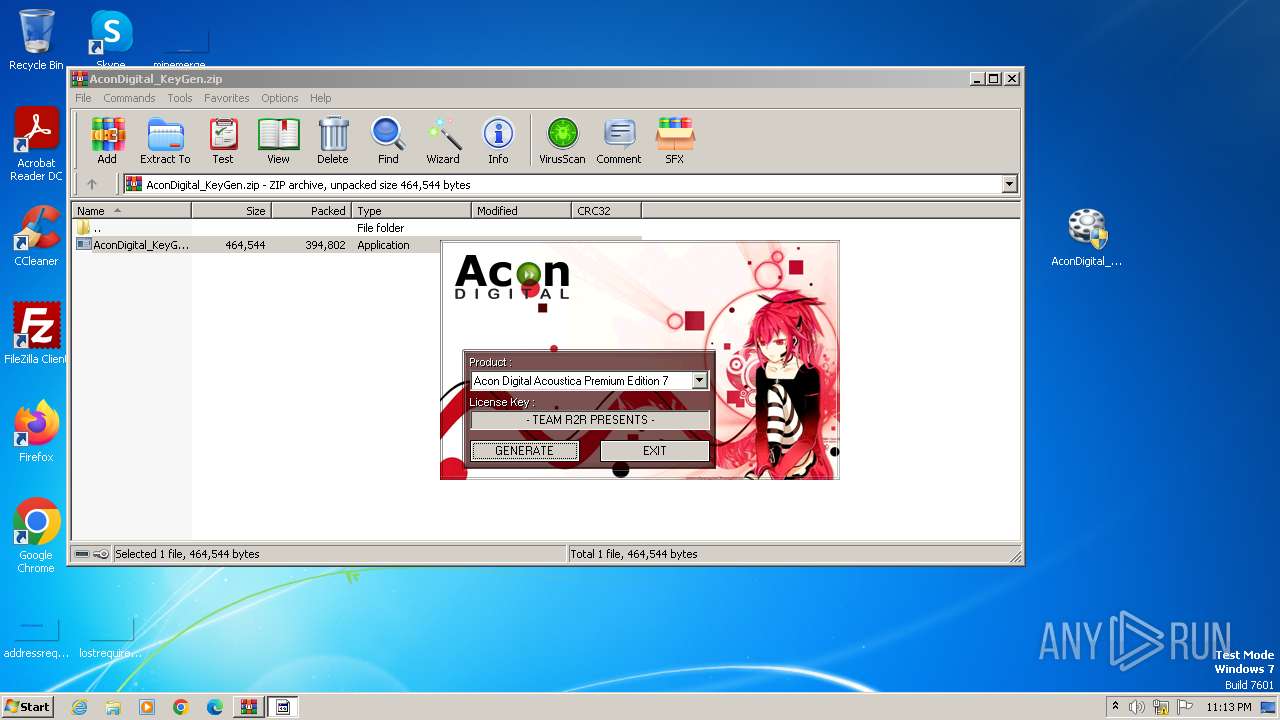
Task: Click the GENERATE button
Action: [524, 451]
